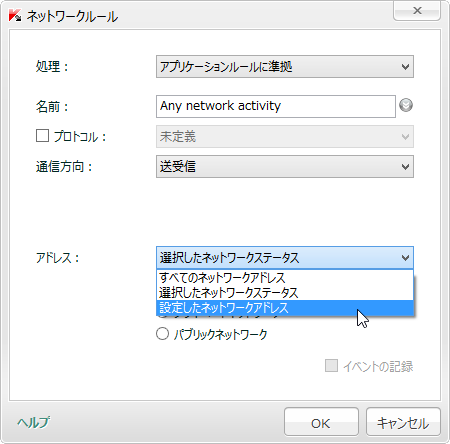450x444 pixels.
Task: Choose 選択したネットワークステータス list option
Action: click(285, 293)
